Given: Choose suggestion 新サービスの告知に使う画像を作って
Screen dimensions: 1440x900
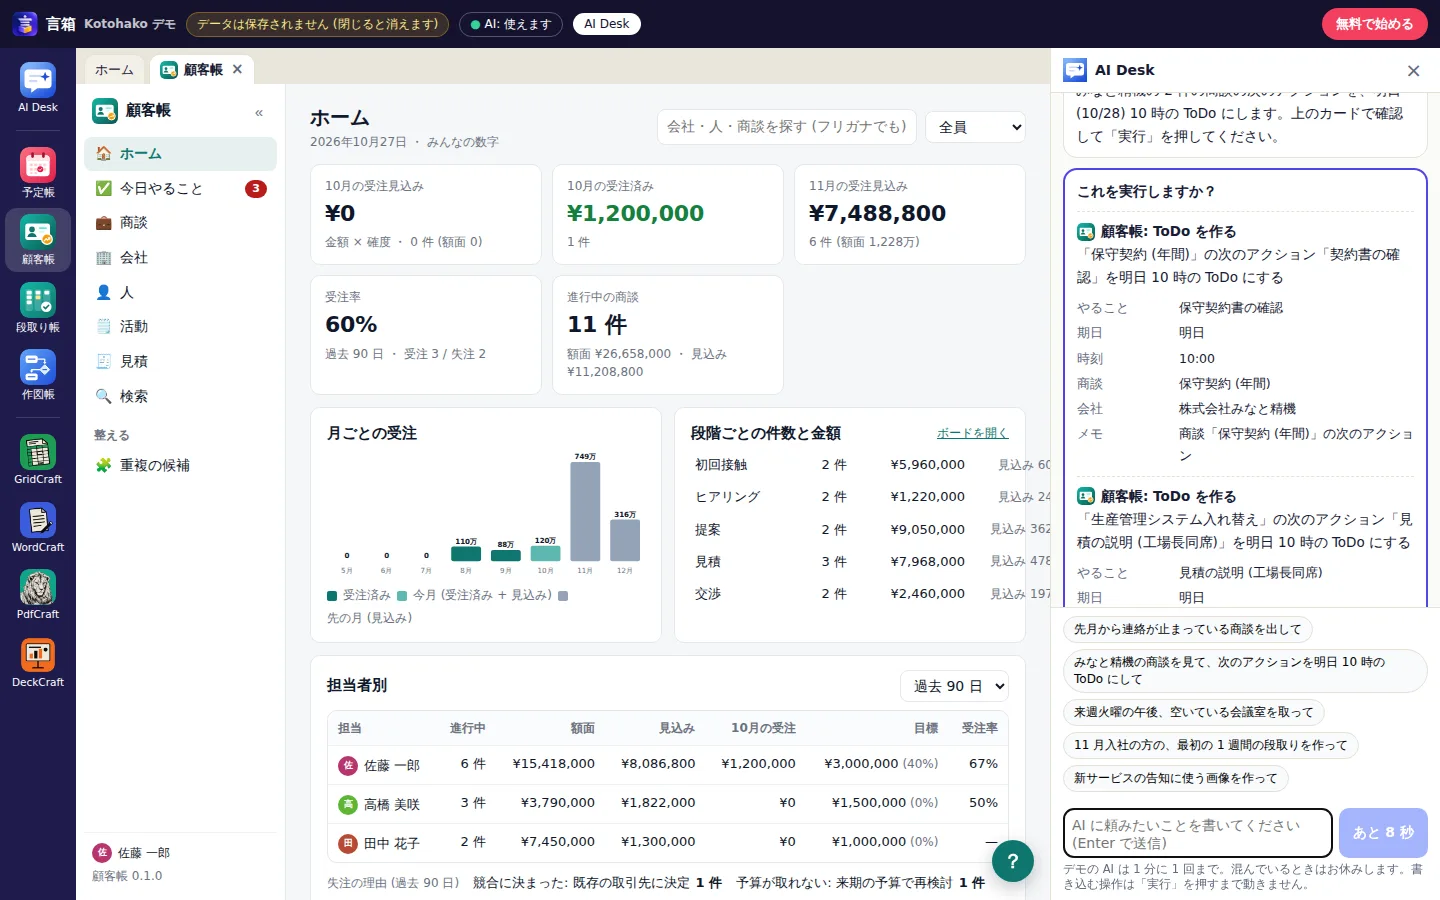Looking at the screenshot, I should click(x=1176, y=778).
